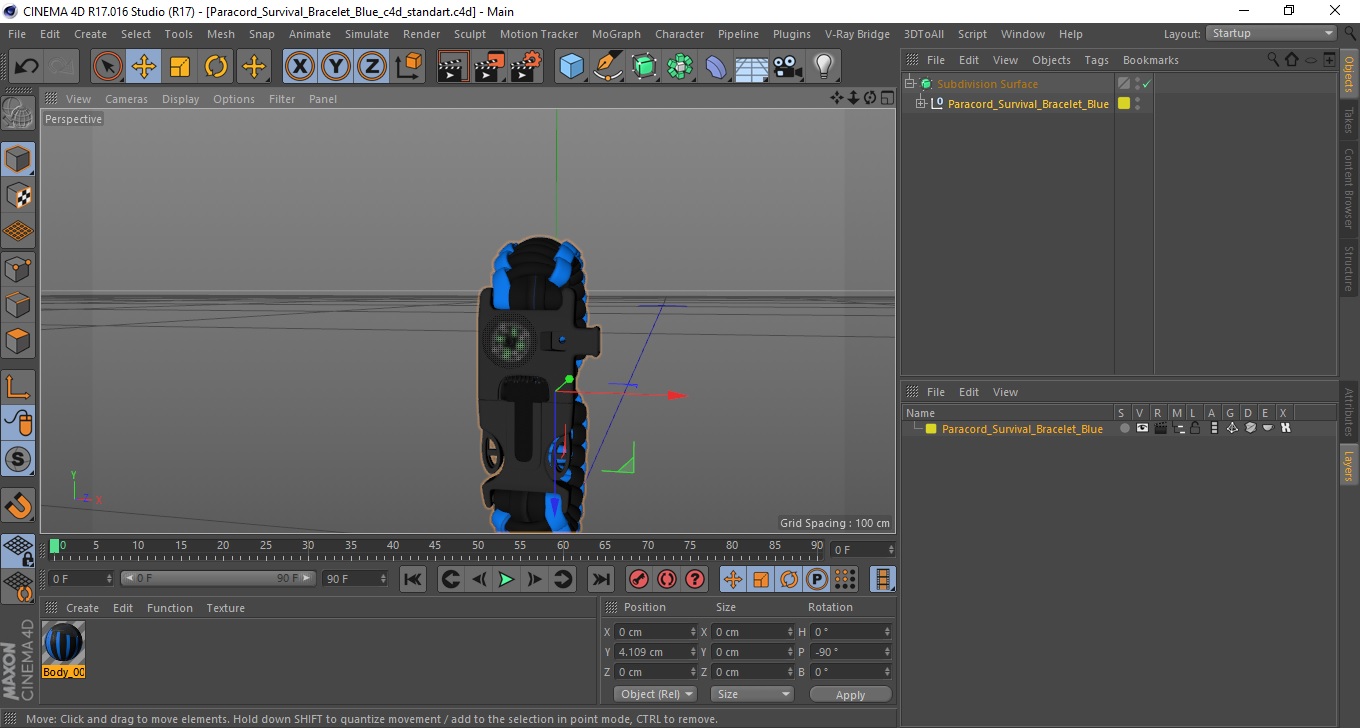
Task: Add a Floor environment object
Action: [x=752, y=67]
